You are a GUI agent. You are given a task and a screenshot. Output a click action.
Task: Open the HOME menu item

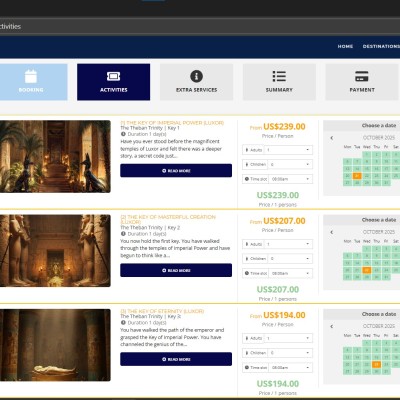[345, 46]
